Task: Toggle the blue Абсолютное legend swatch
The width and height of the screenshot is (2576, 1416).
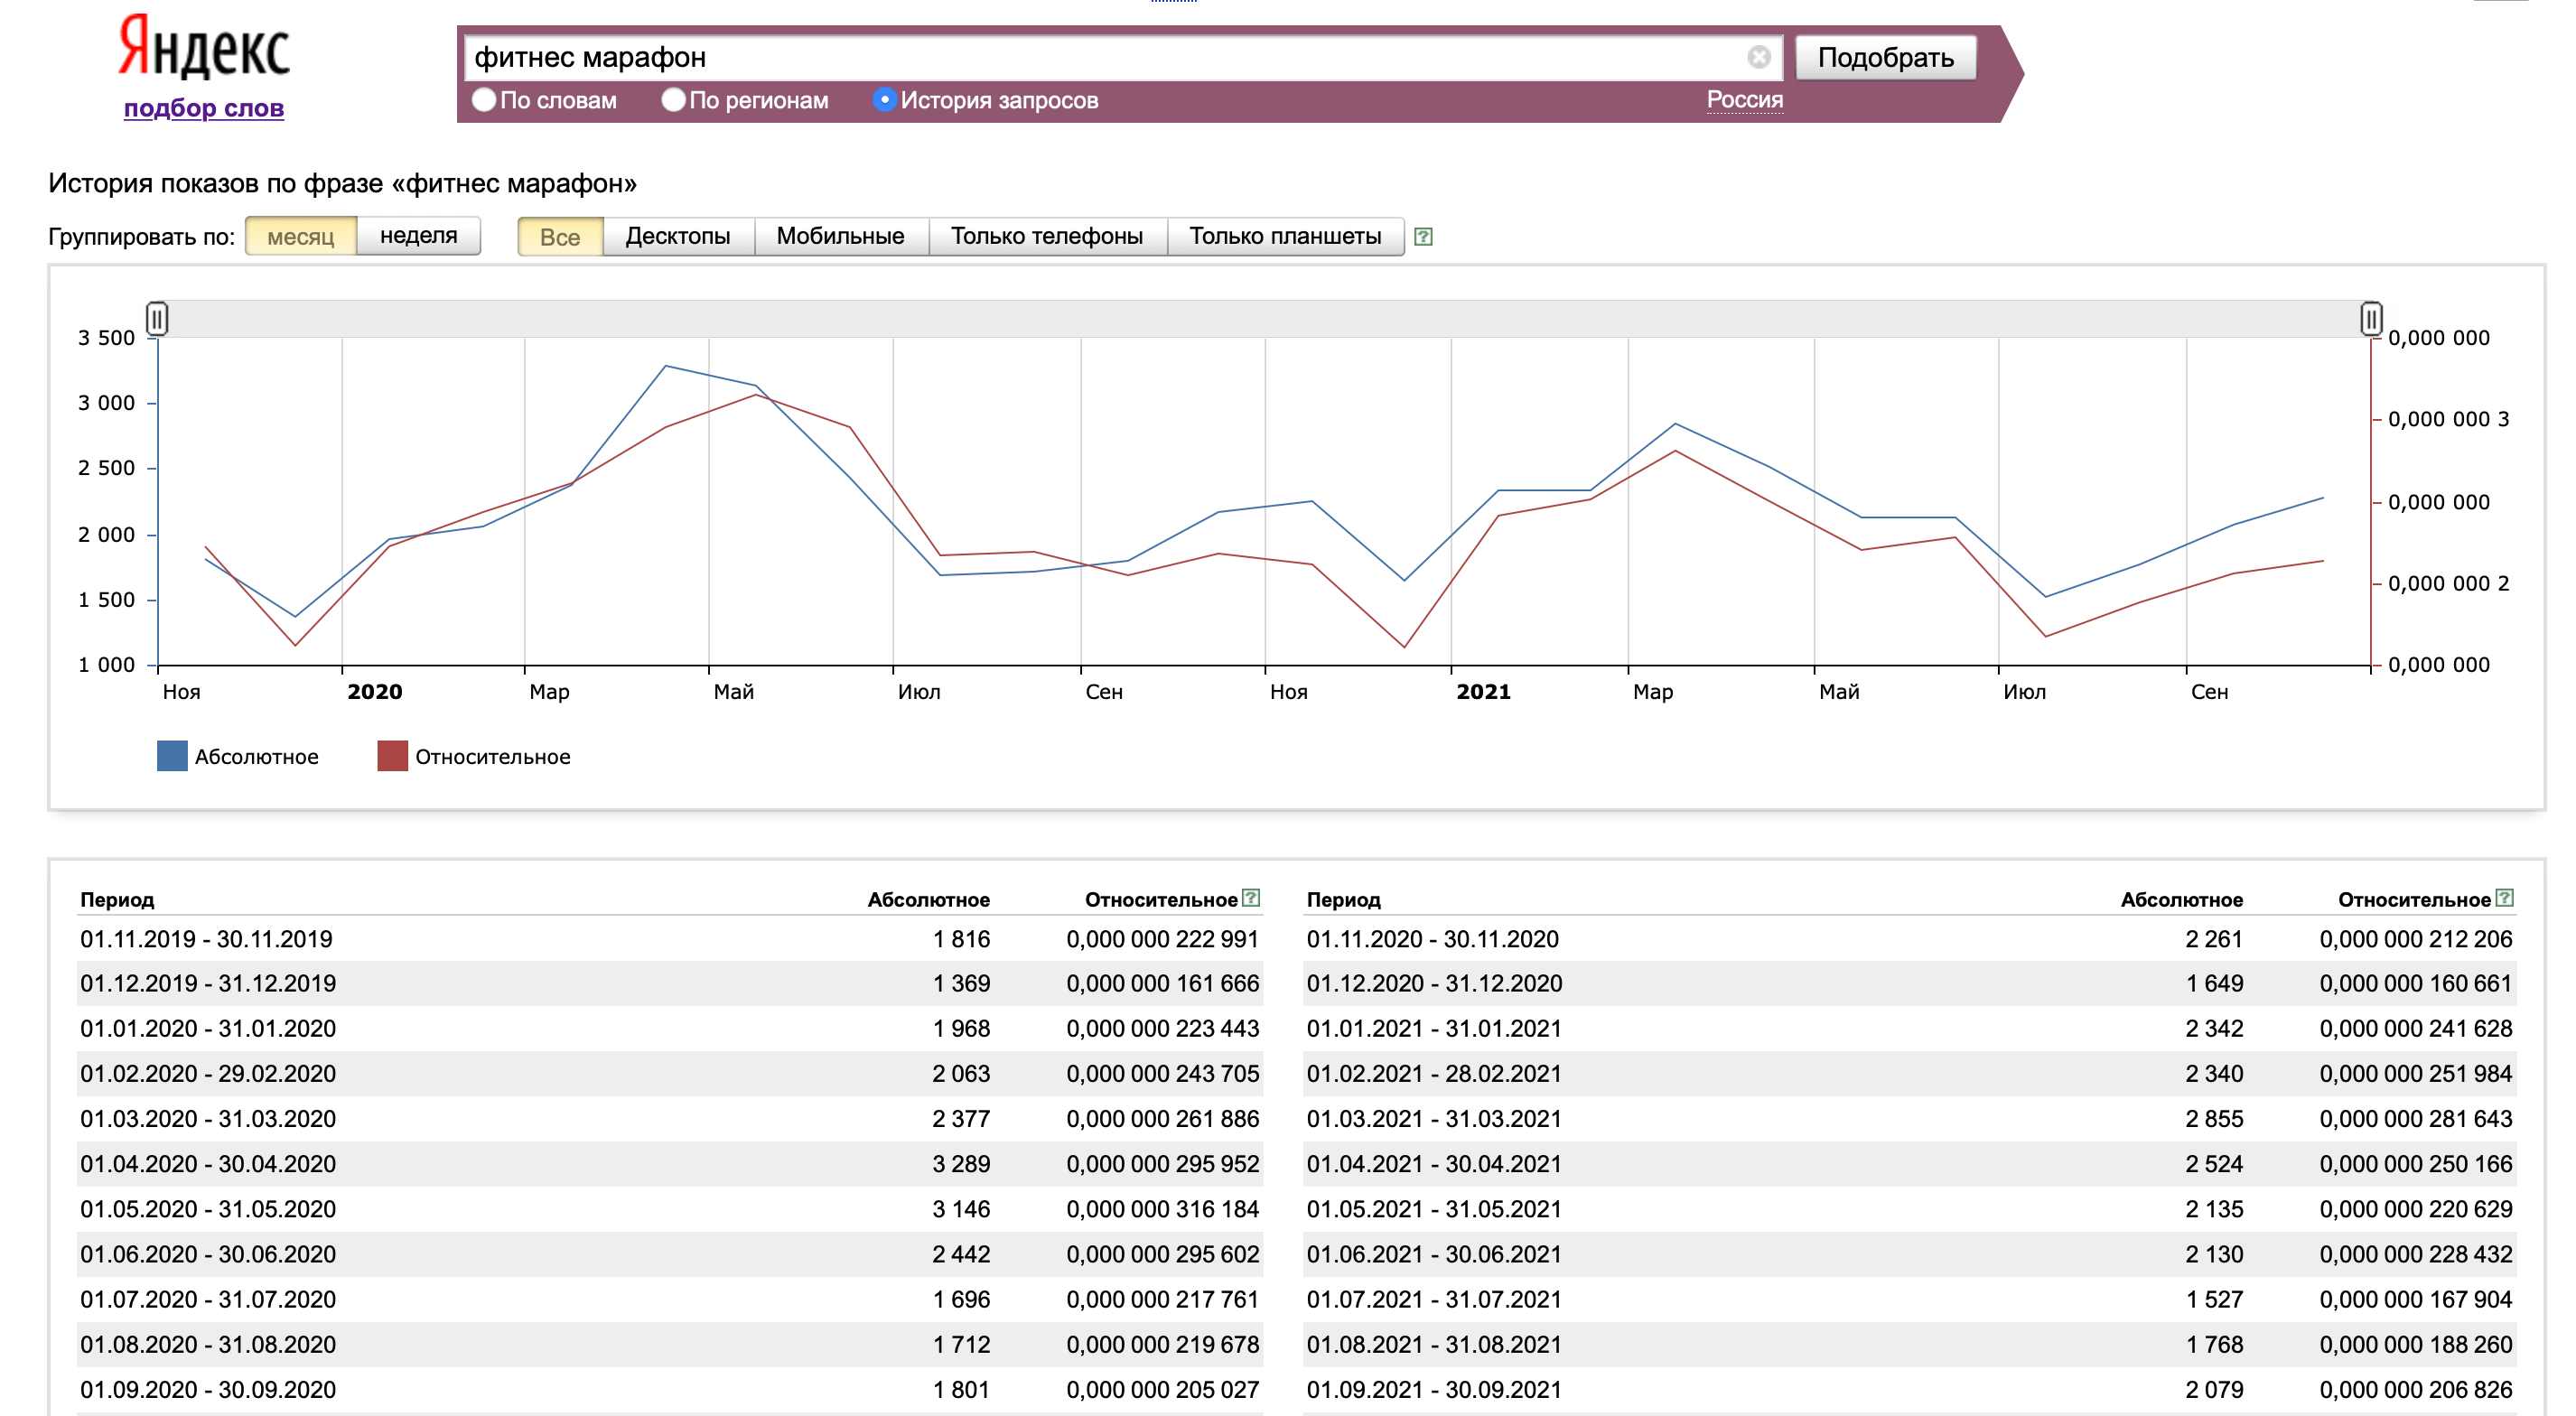Action: [x=172, y=756]
